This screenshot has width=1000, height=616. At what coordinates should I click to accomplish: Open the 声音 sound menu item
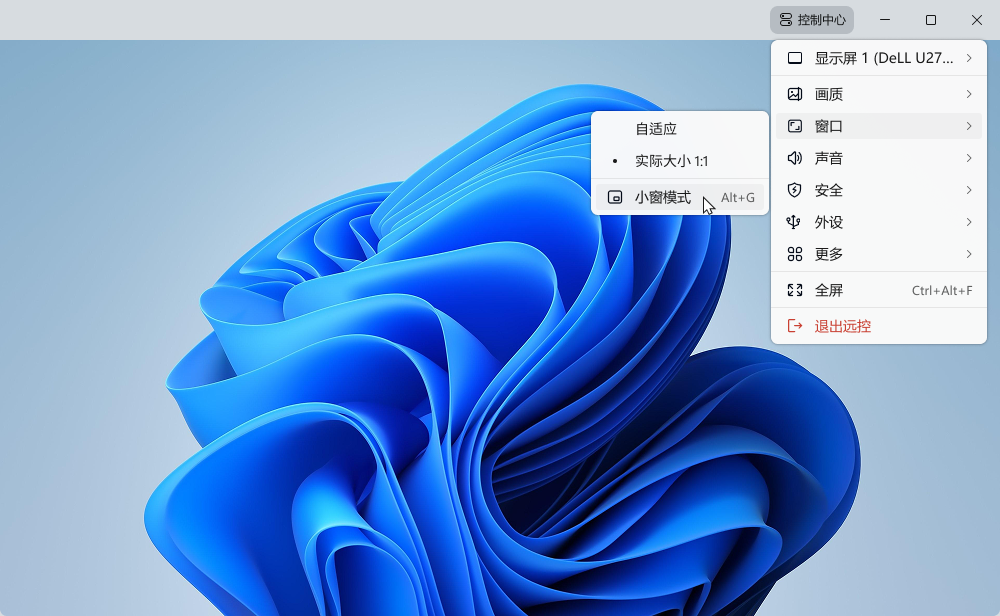[x=879, y=158]
